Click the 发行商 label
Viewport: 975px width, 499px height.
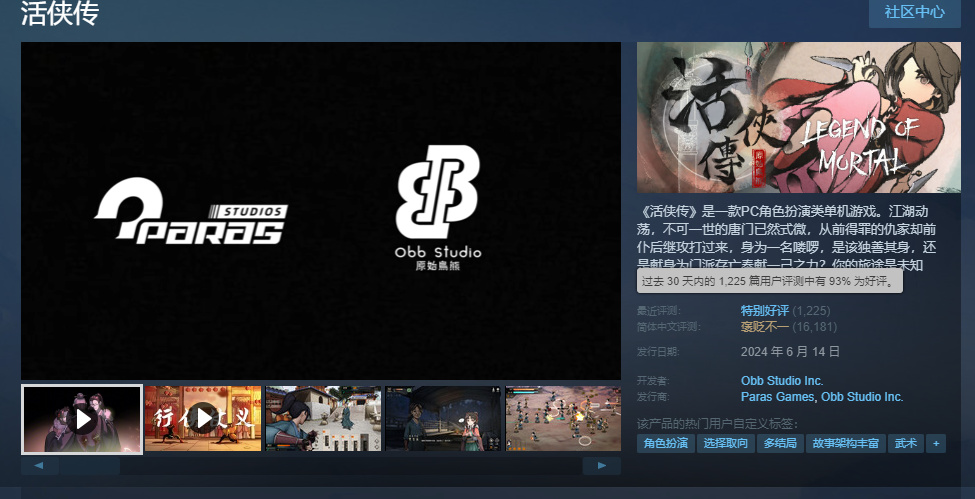(654, 396)
